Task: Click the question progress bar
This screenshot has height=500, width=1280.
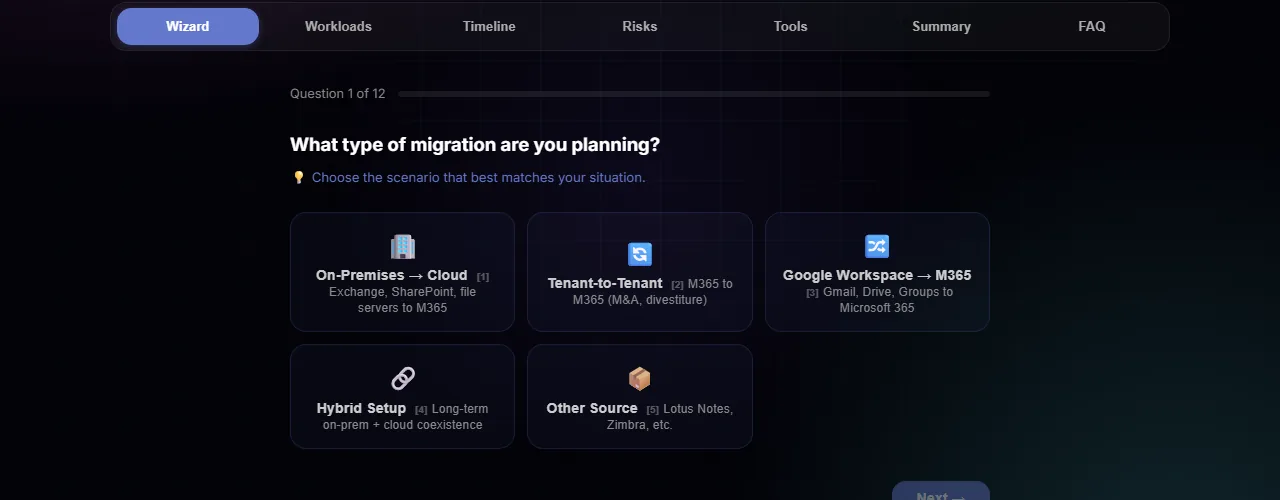Action: 693,94
